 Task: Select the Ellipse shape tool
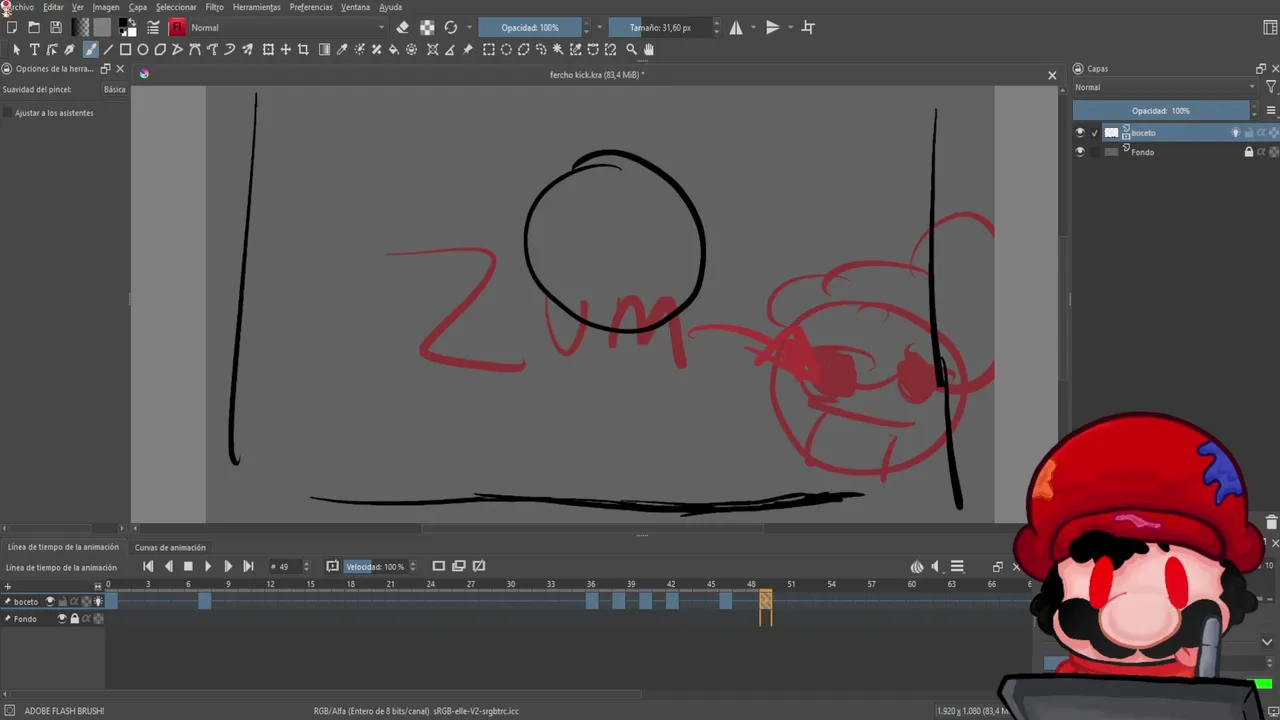pyautogui.click(x=143, y=49)
